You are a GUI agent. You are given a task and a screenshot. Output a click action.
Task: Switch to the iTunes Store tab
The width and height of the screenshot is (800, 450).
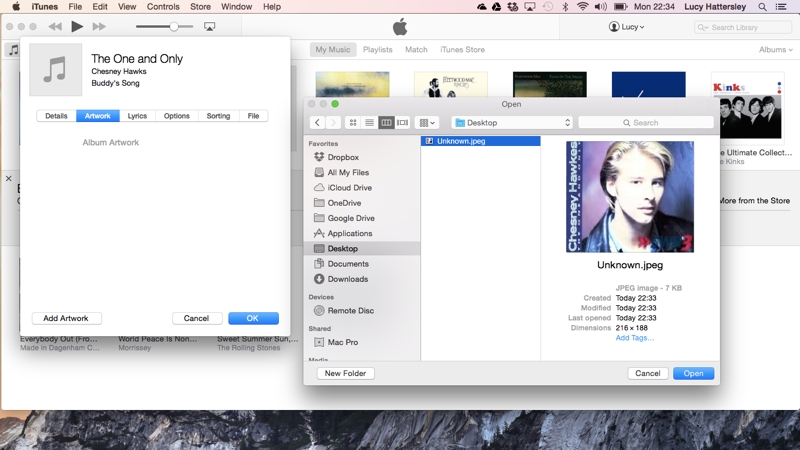462,49
